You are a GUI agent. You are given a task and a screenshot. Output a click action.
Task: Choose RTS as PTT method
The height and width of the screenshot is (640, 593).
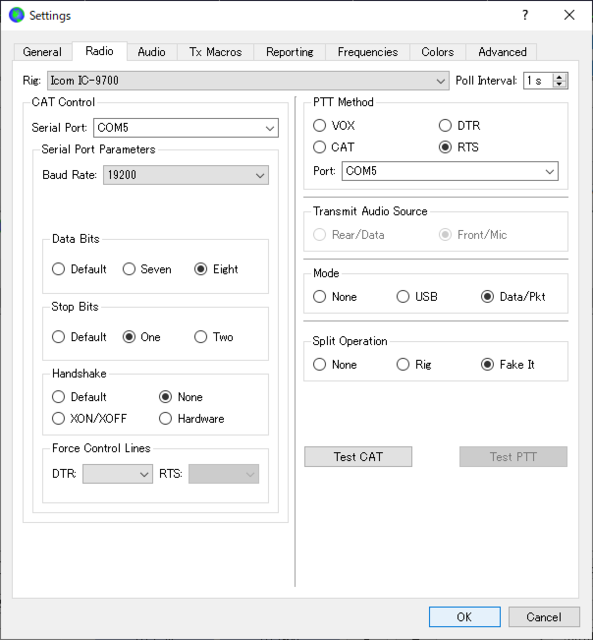click(x=459, y=147)
